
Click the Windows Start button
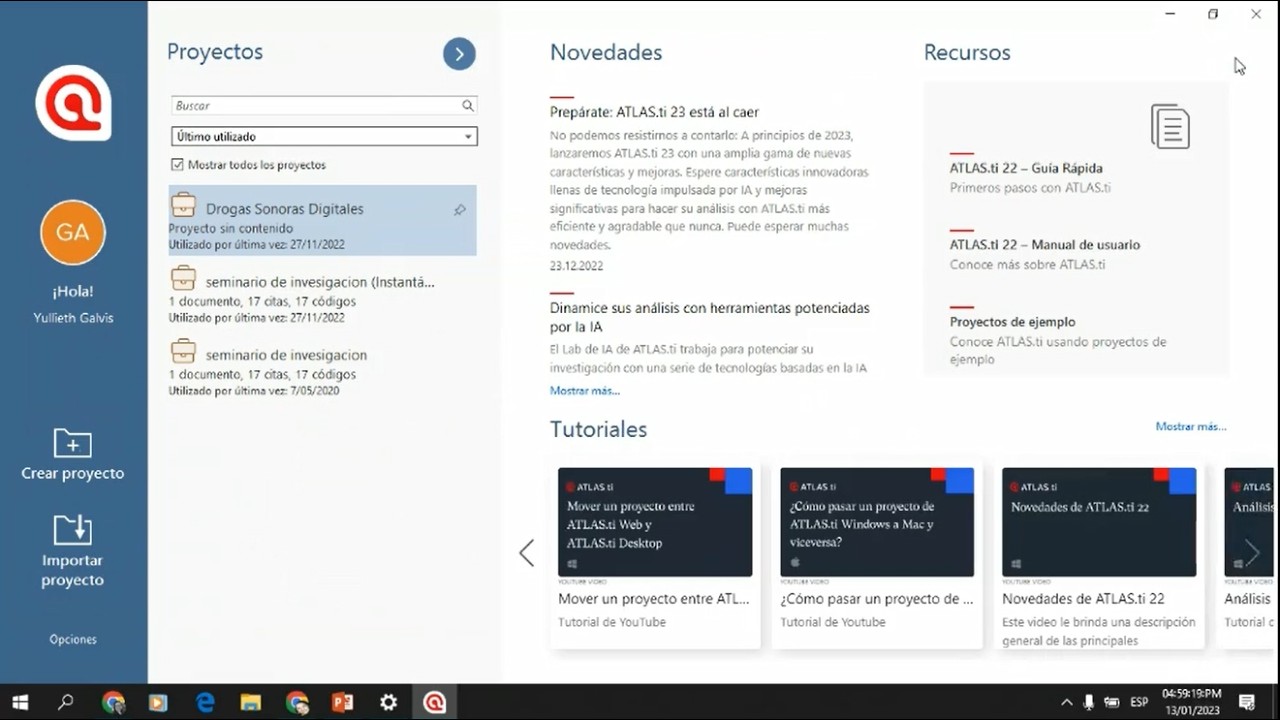click(x=20, y=702)
